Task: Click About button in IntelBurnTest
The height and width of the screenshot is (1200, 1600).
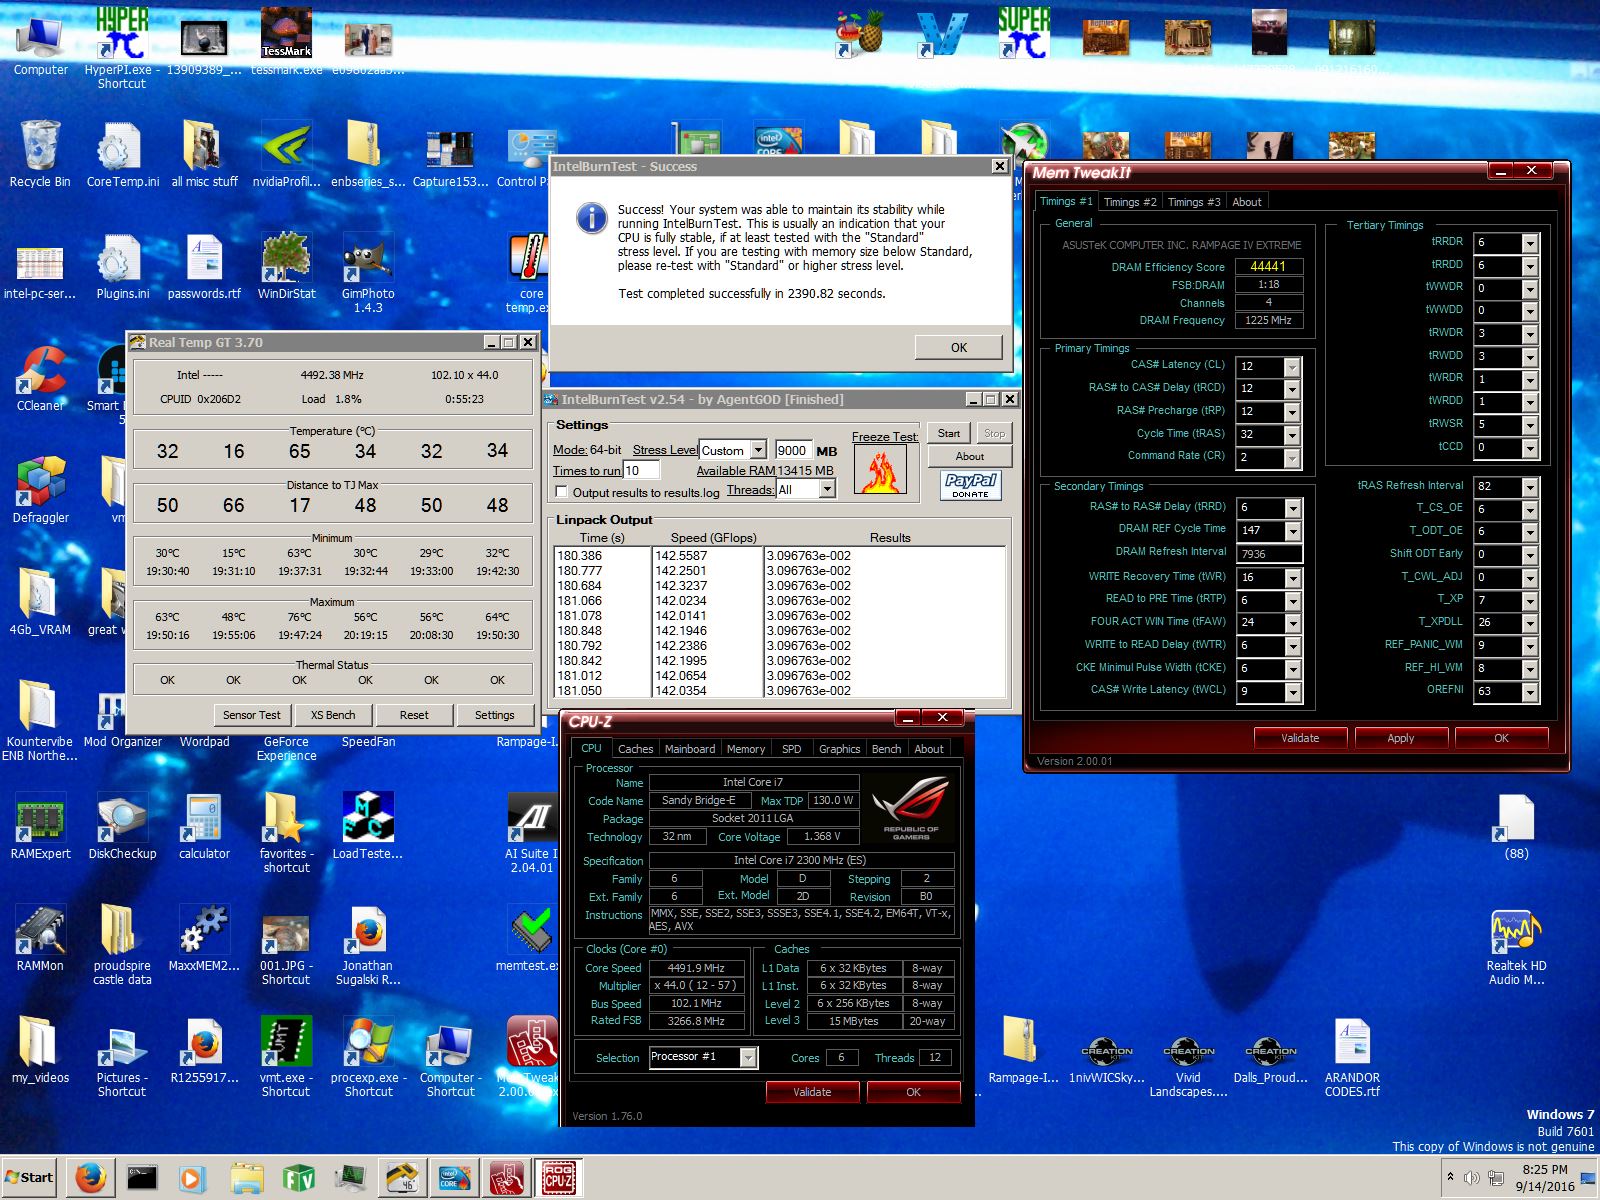Action: [970, 456]
